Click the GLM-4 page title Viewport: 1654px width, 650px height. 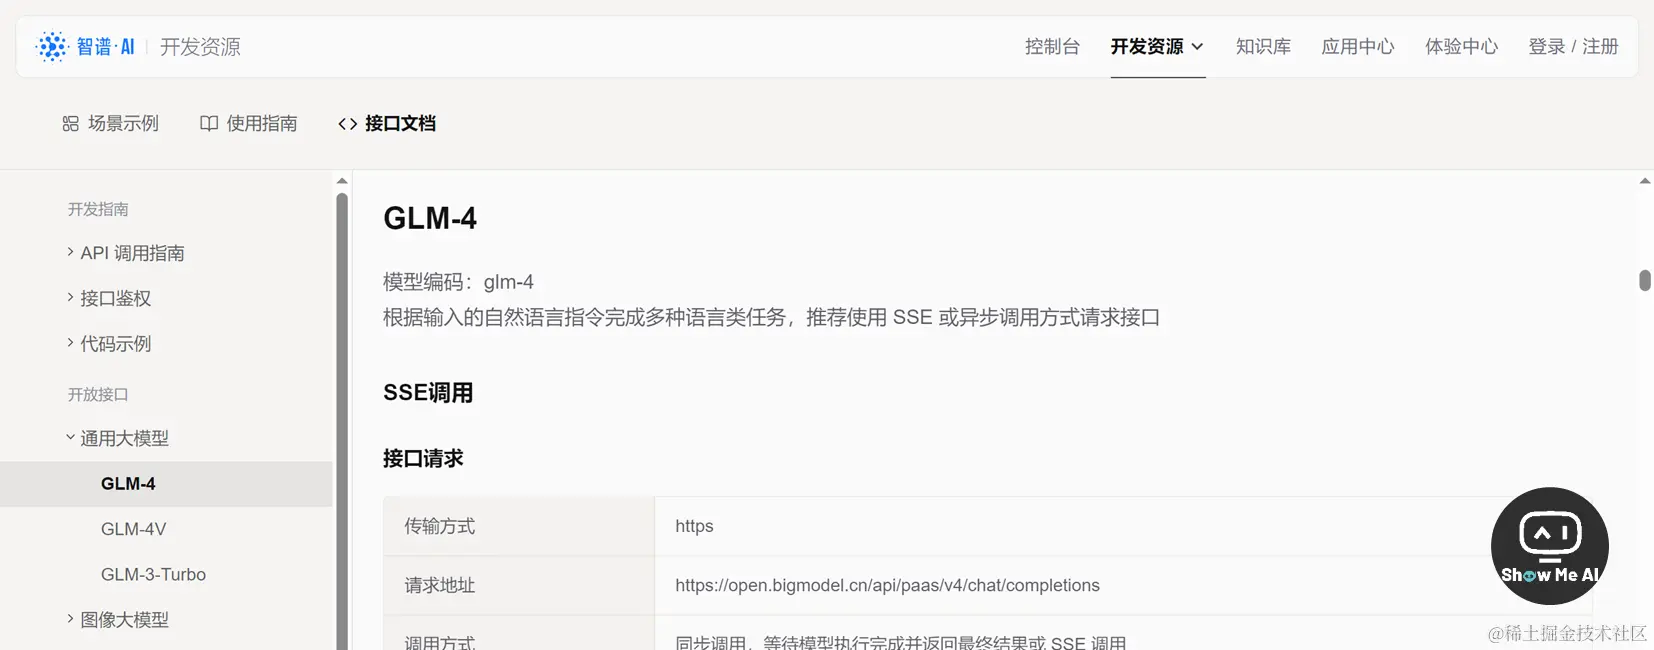coord(430,218)
